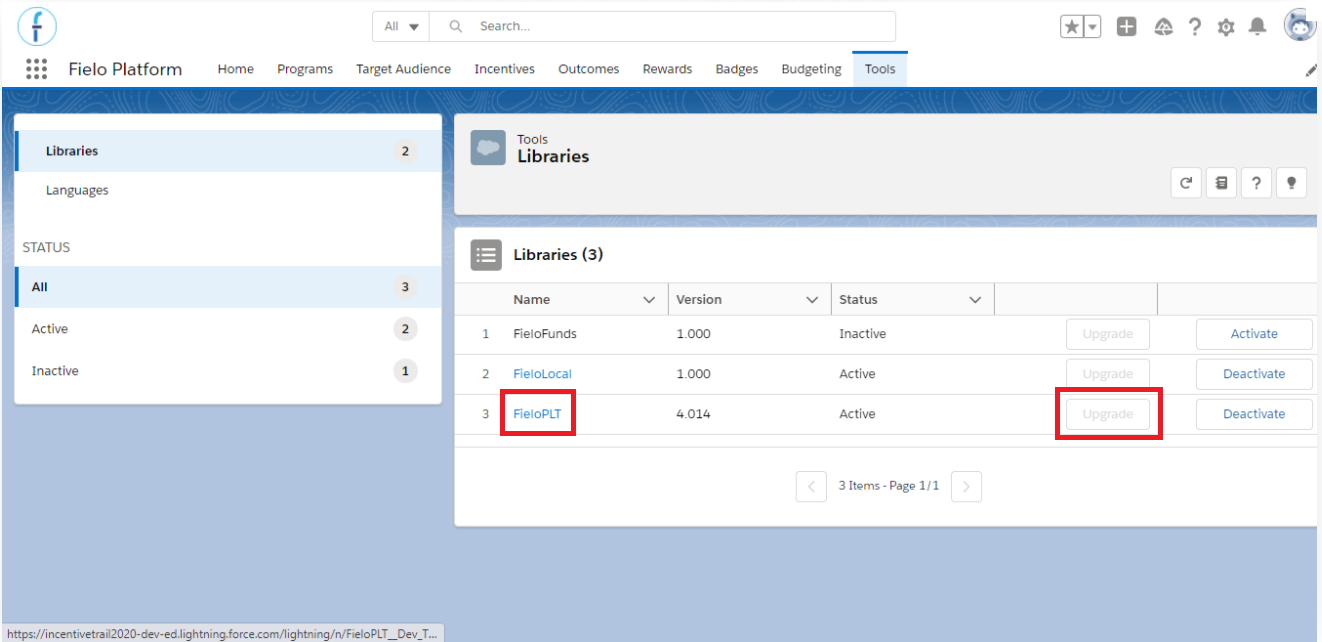The height and width of the screenshot is (642, 1322).
Task: Open the Favorites star icon
Action: (x=1072, y=27)
